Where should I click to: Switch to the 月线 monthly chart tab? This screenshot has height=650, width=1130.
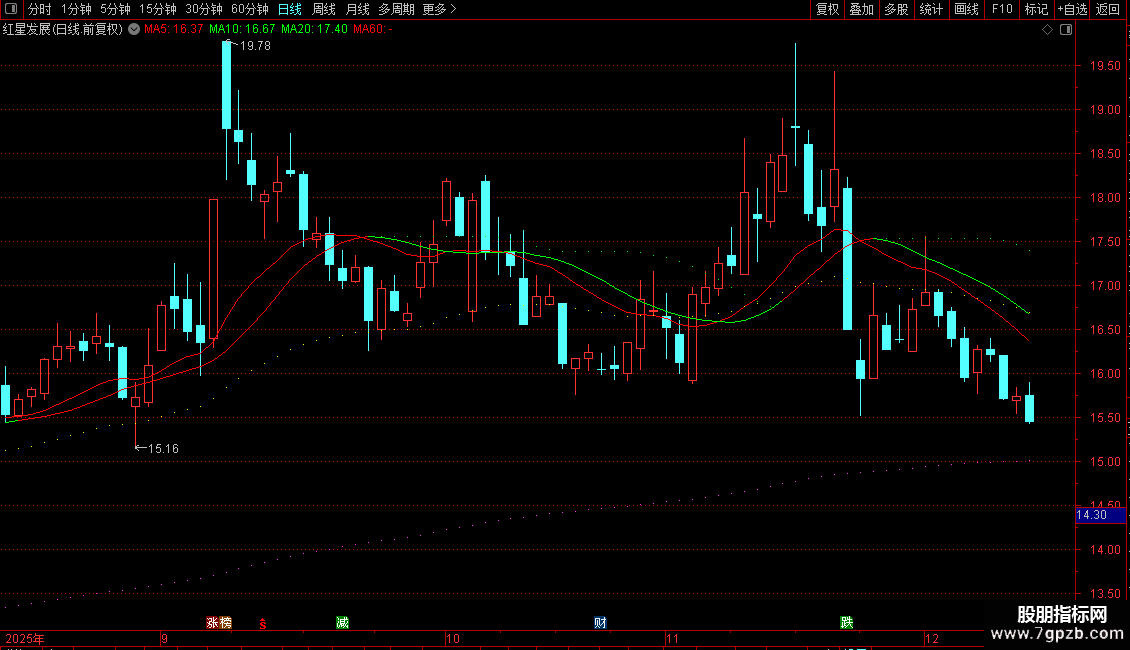(x=357, y=9)
